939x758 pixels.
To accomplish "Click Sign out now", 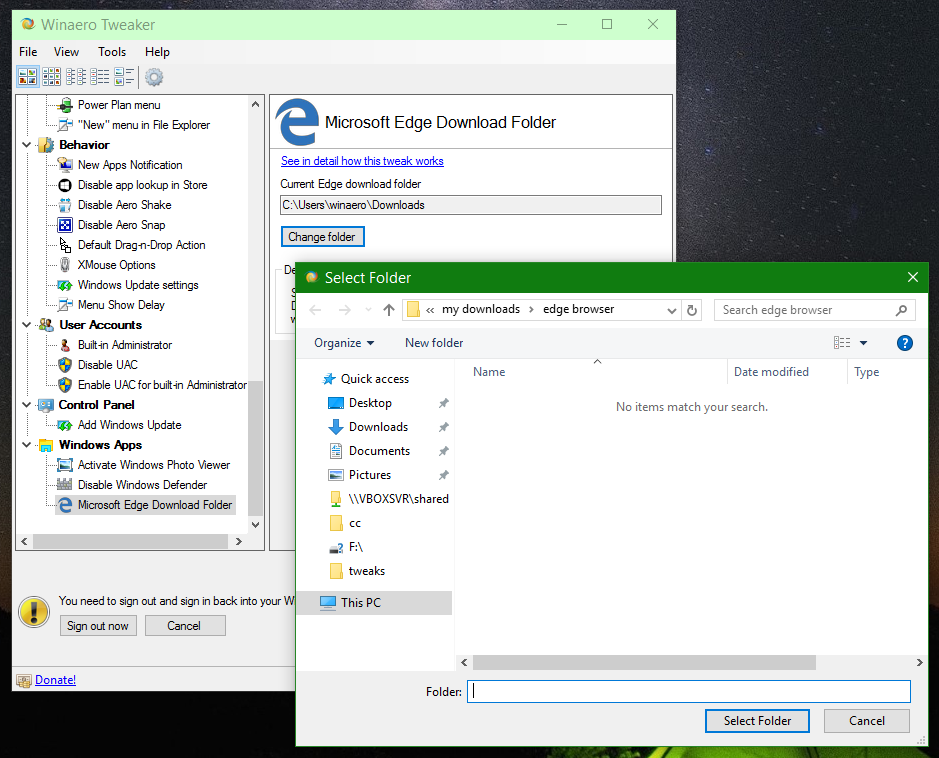I will click(x=97, y=625).
